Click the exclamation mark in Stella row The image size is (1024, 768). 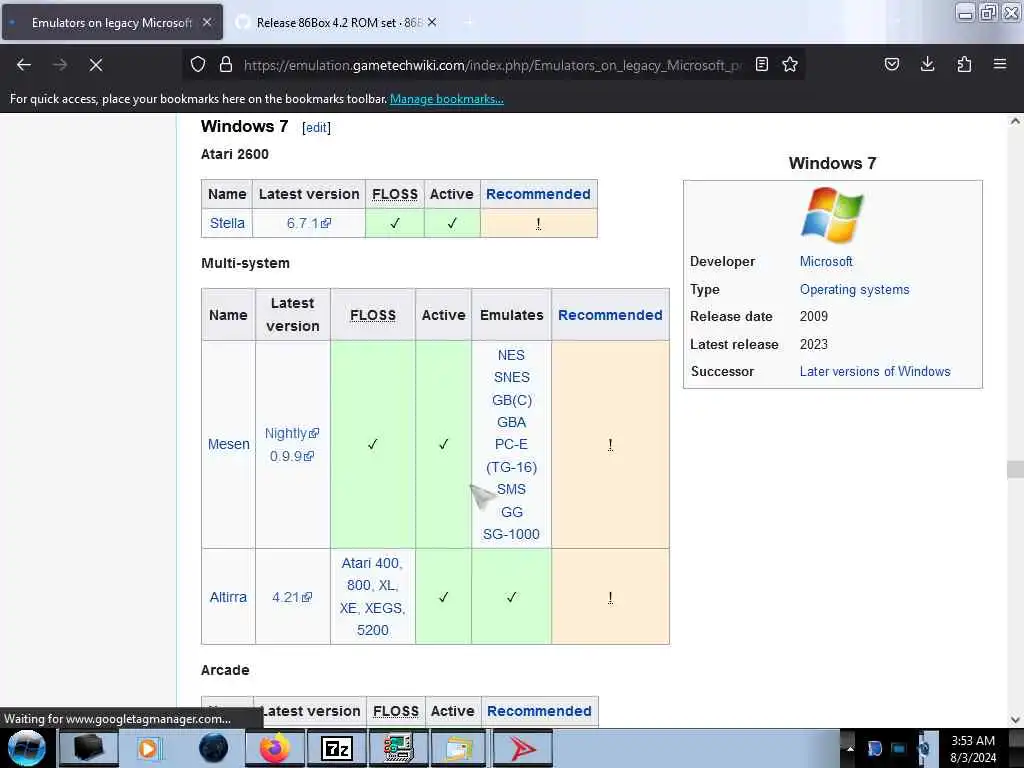(538, 223)
